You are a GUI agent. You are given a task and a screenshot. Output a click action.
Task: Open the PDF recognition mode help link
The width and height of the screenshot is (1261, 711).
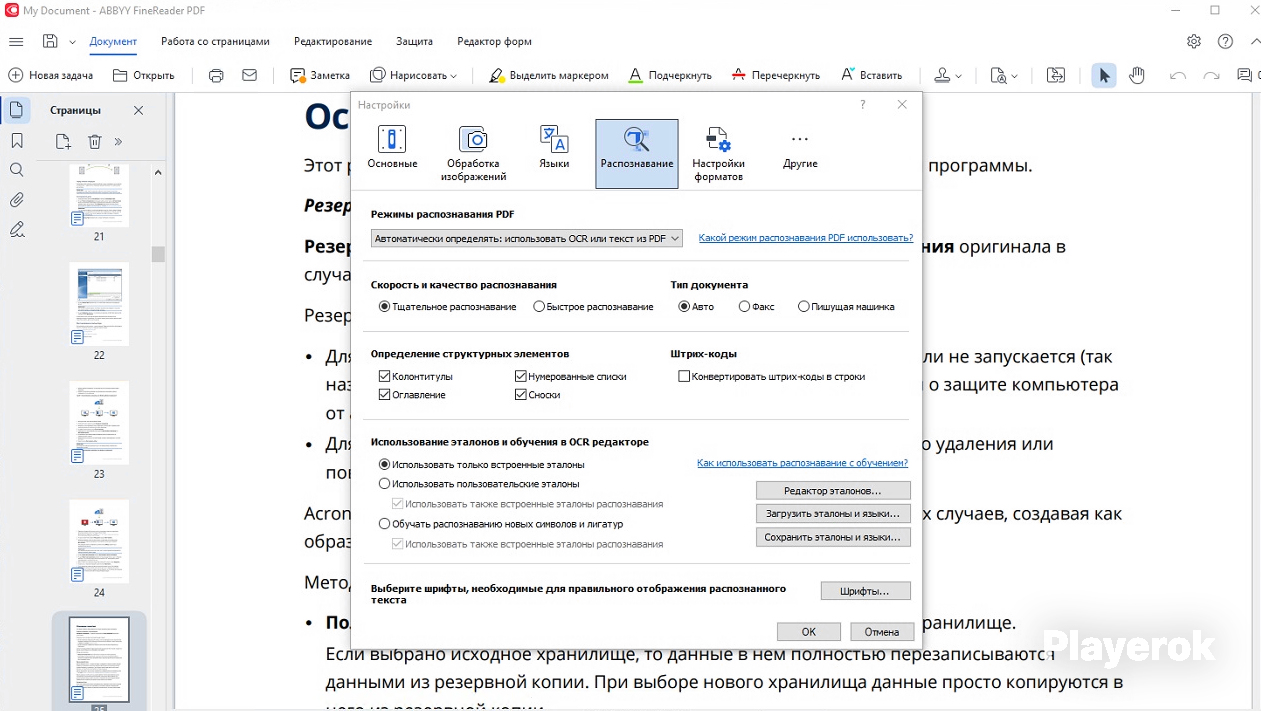pos(805,238)
